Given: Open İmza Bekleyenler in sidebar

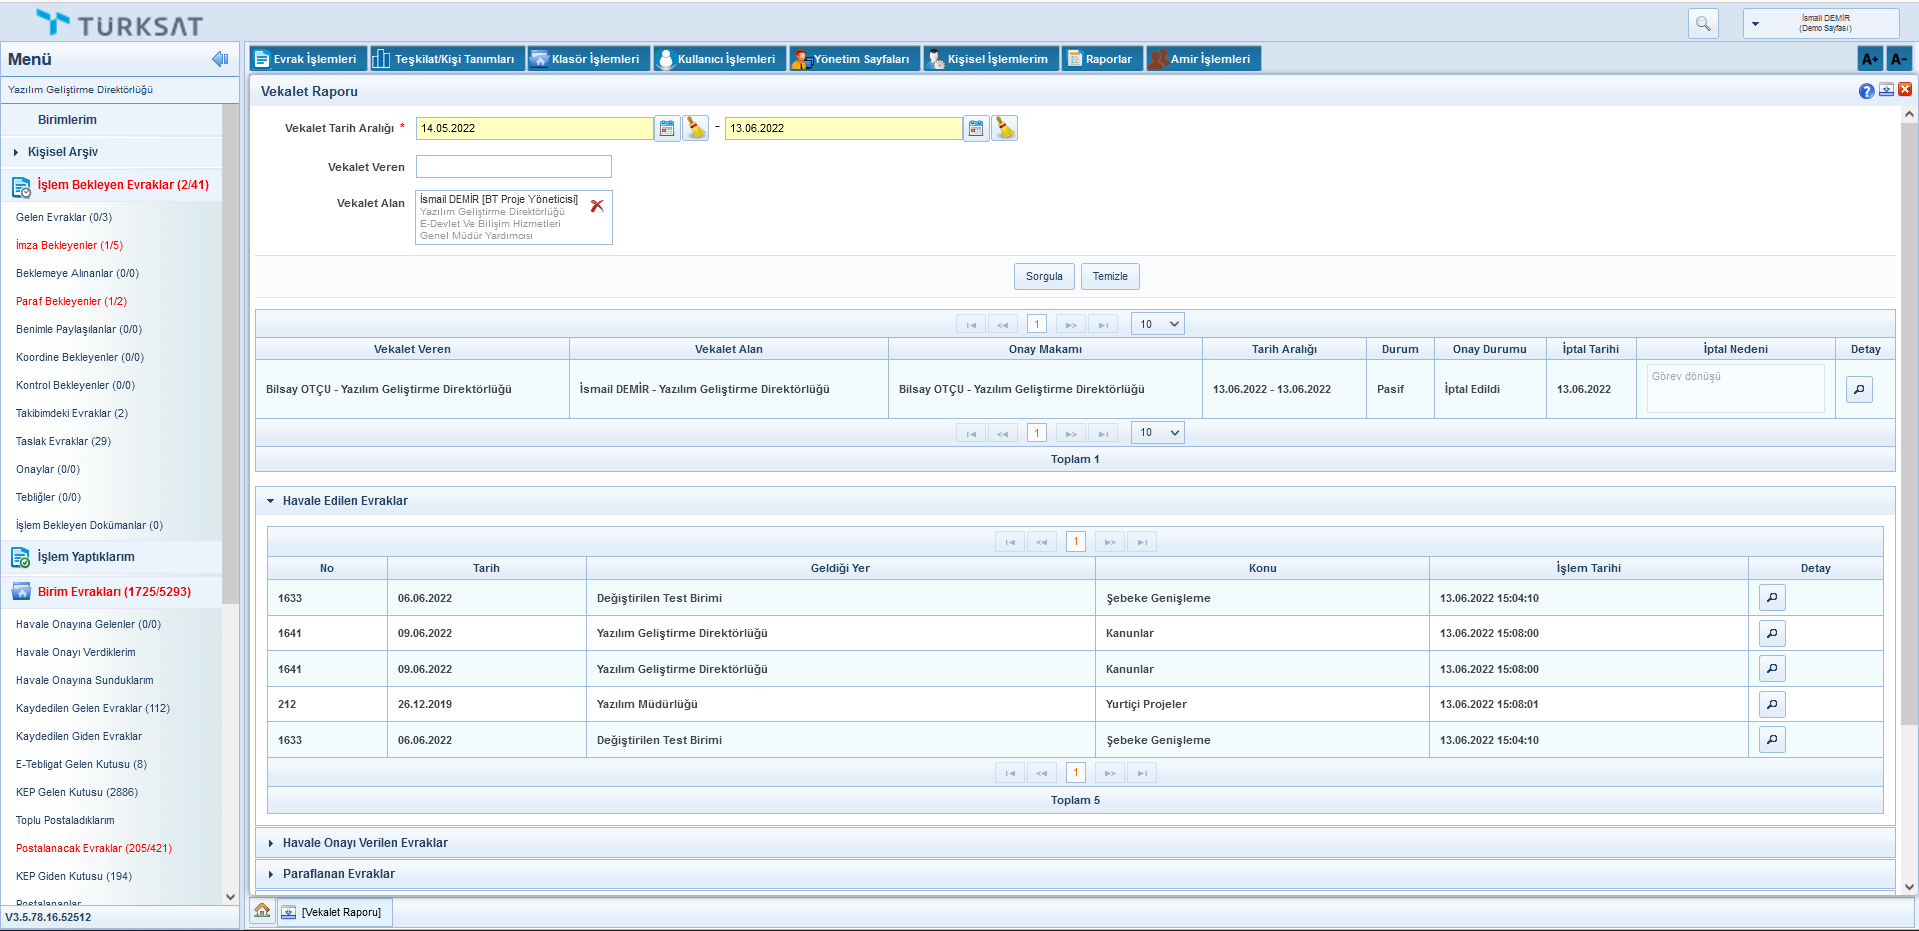Looking at the screenshot, I should tap(69, 245).
